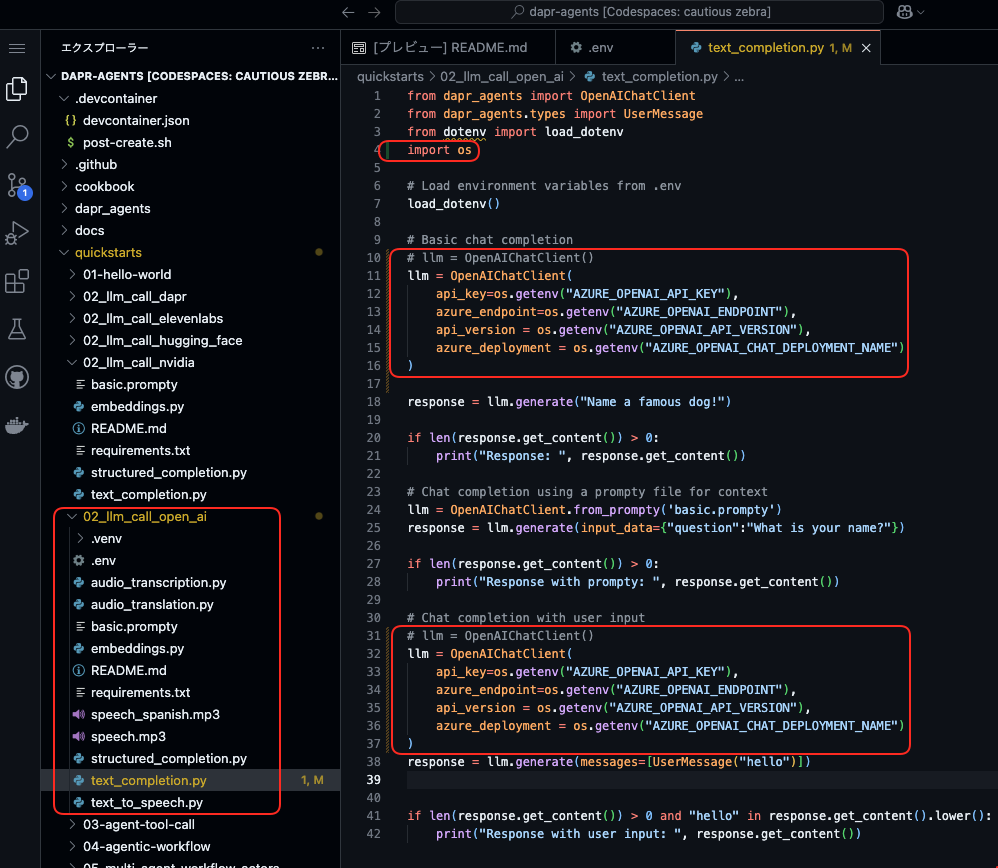Screen dimensions: 998x868
Task: Open the Search view in activity bar
Action: pyautogui.click(x=17, y=136)
